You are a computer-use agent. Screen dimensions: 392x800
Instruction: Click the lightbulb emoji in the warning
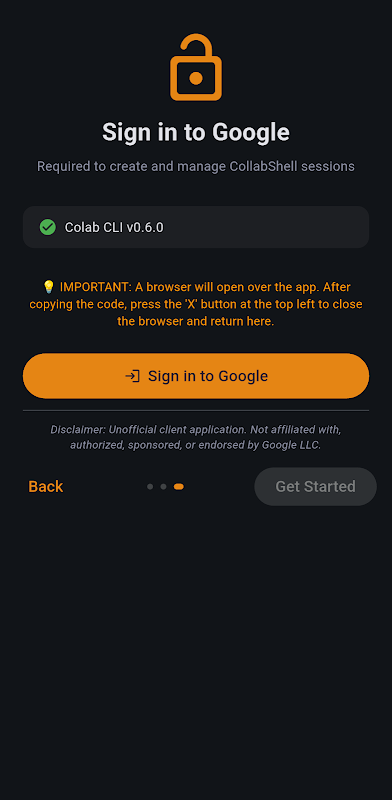pos(48,287)
